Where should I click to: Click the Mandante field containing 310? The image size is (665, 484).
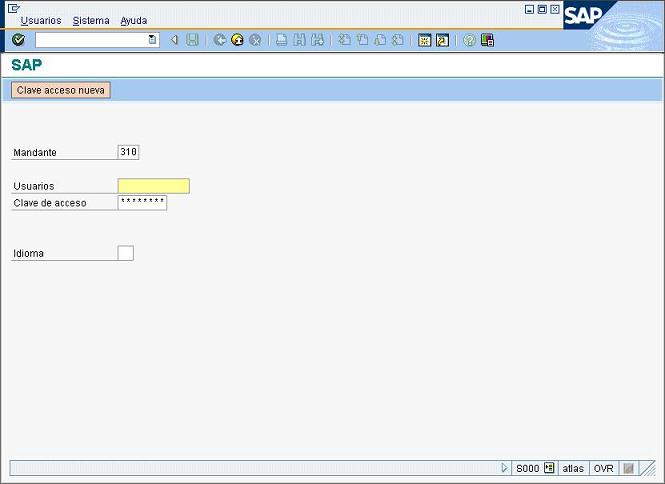(x=128, y=152)
